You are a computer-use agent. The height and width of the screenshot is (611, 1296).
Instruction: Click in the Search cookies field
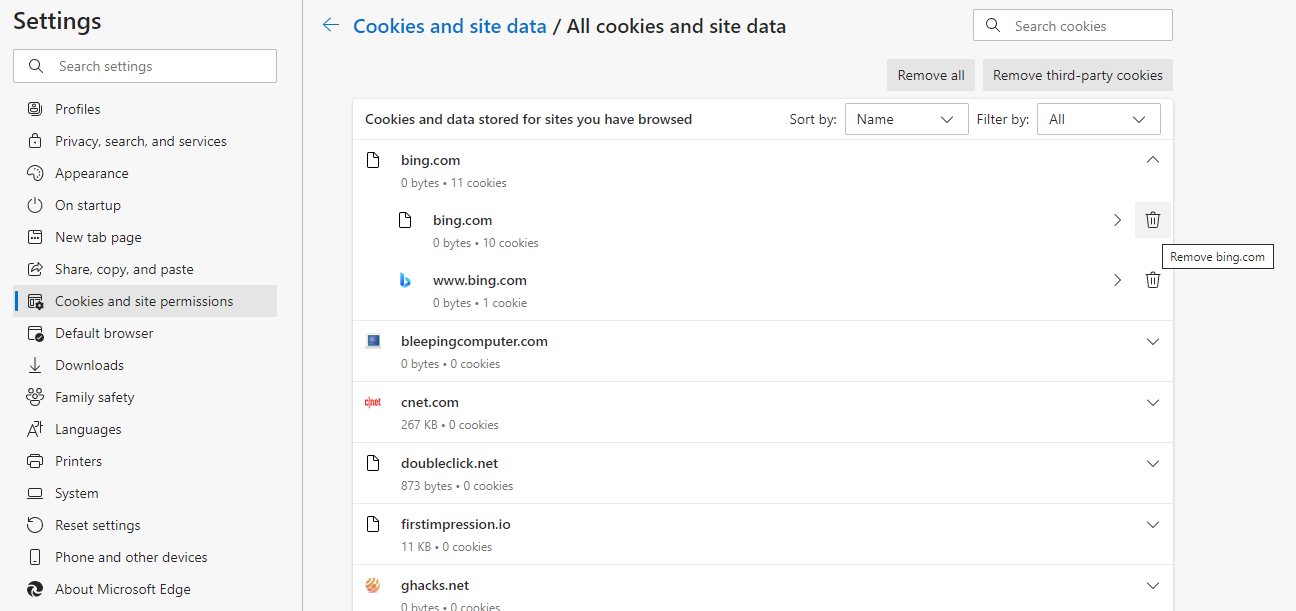tap(1073, 26)
